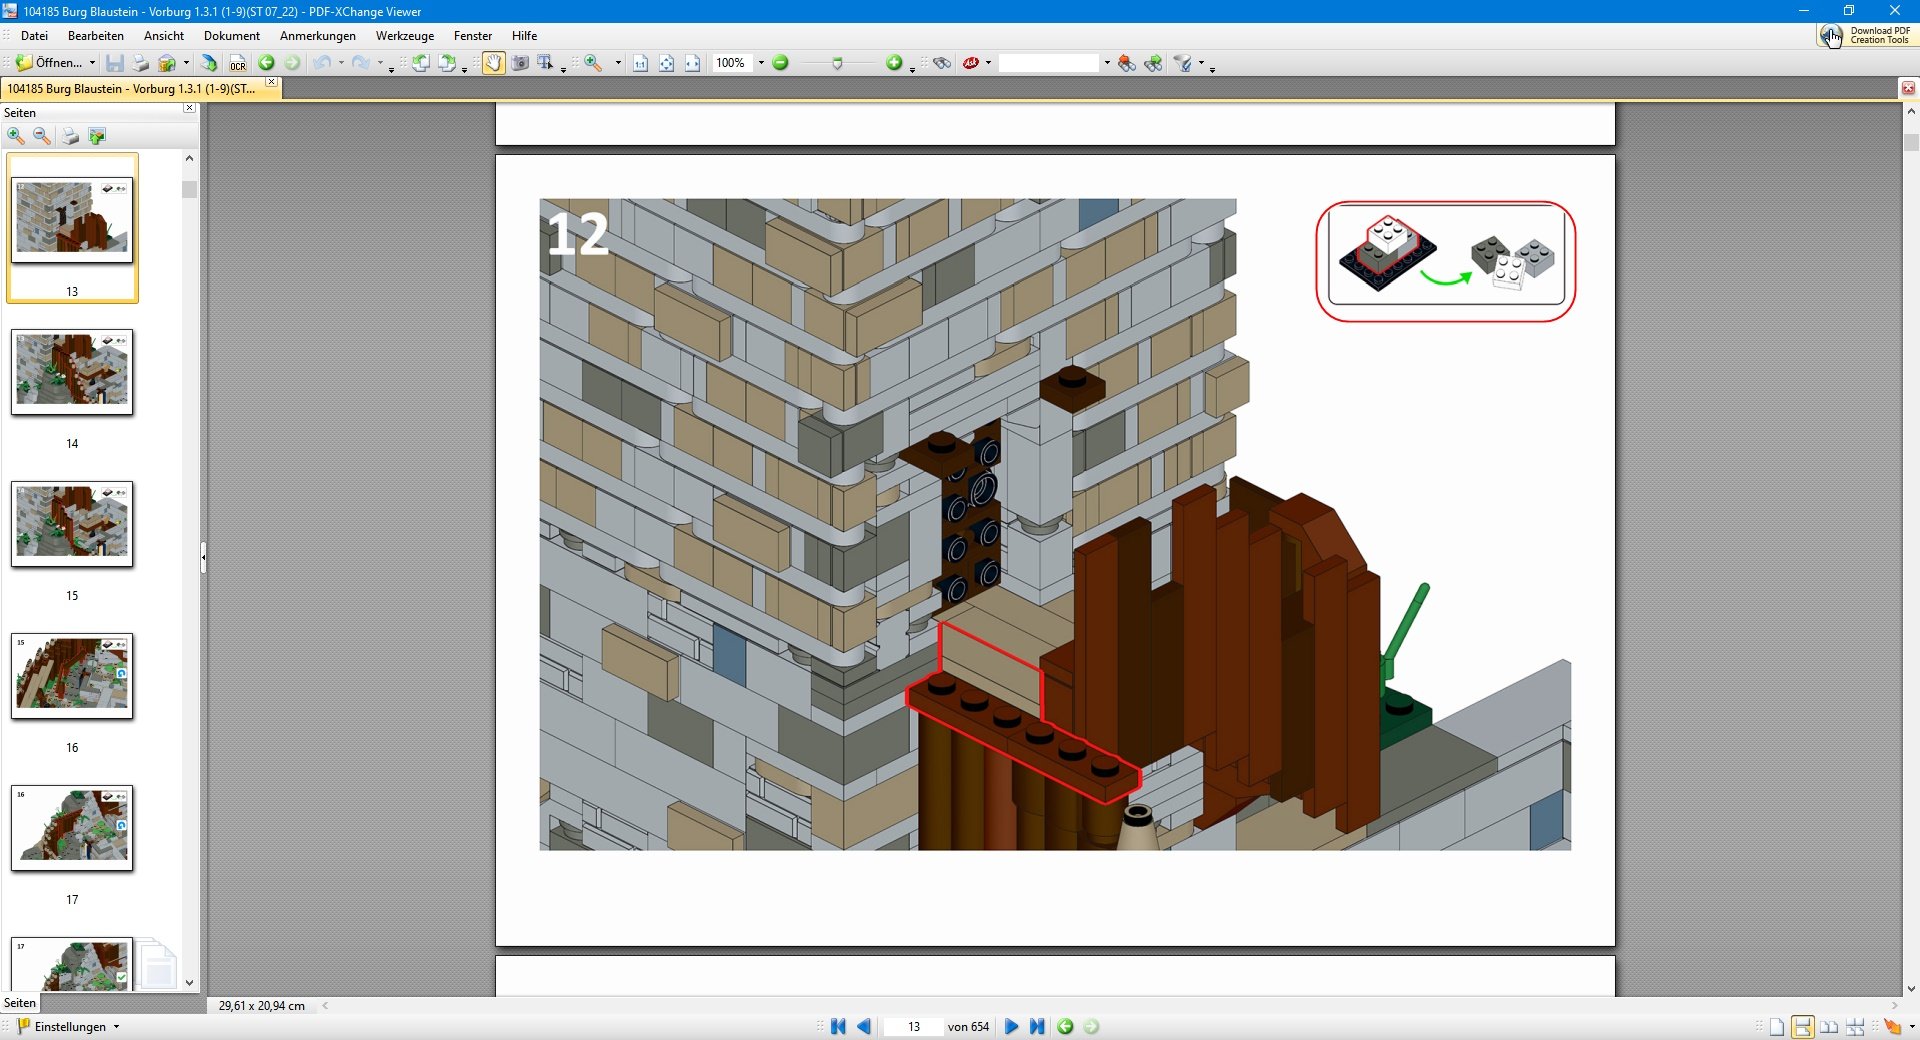
Task: Expand the Einstellungen dropdown
Action: tap(116, 1027)
